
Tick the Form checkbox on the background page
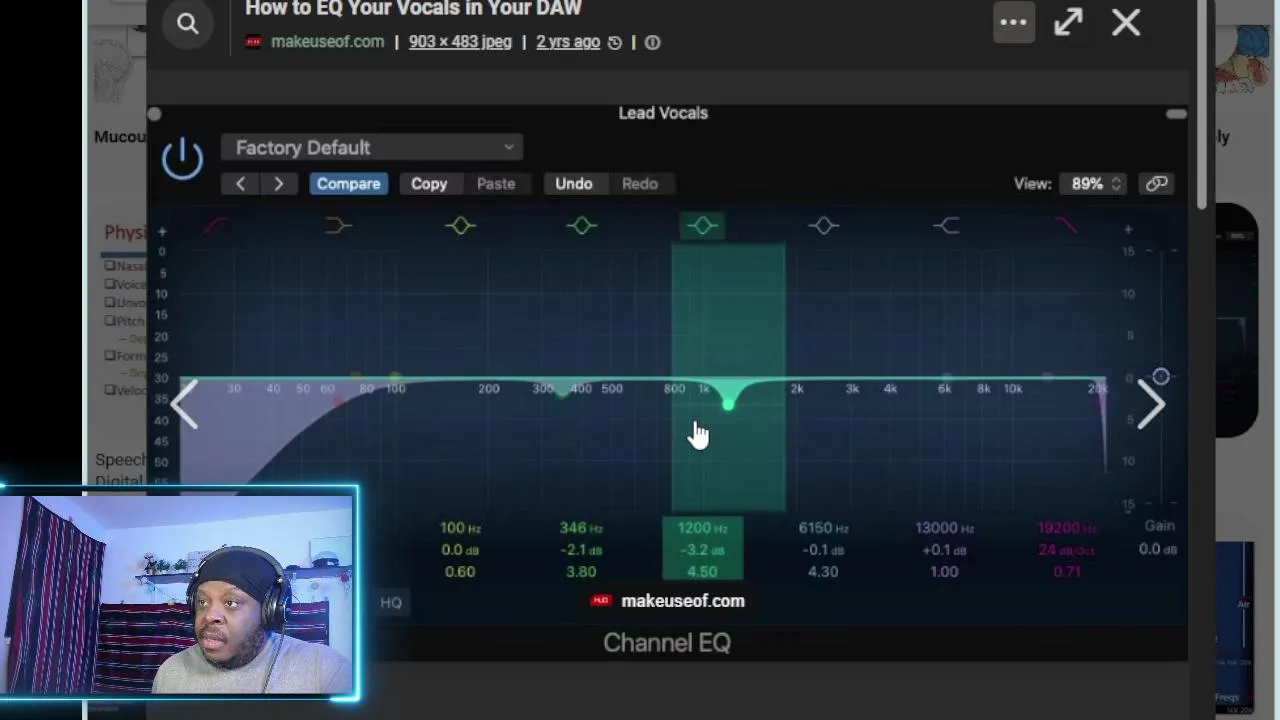pyautogui.click(x=110, y=355)
